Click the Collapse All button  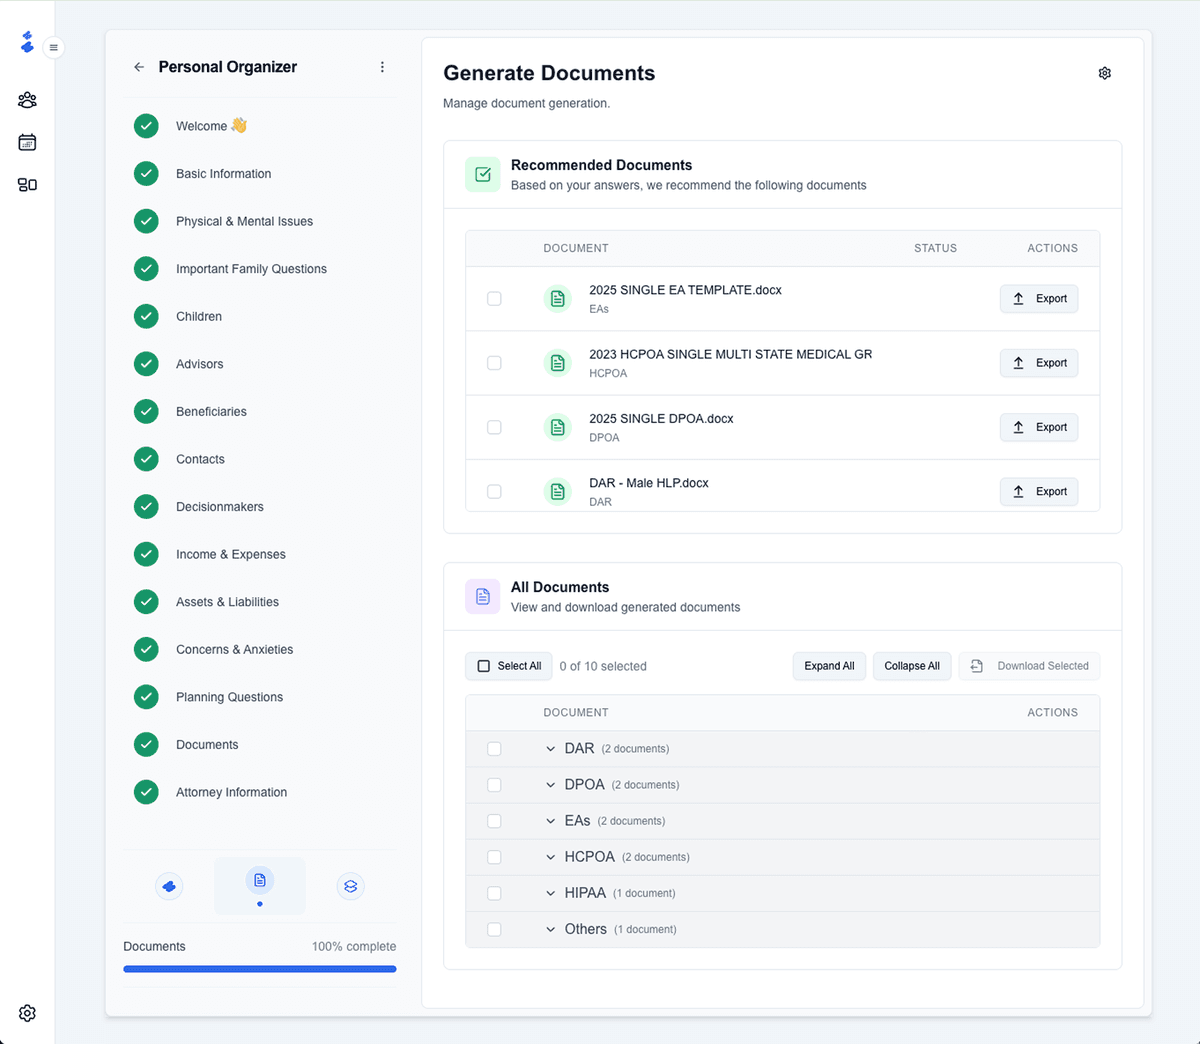tap(911, 666)
